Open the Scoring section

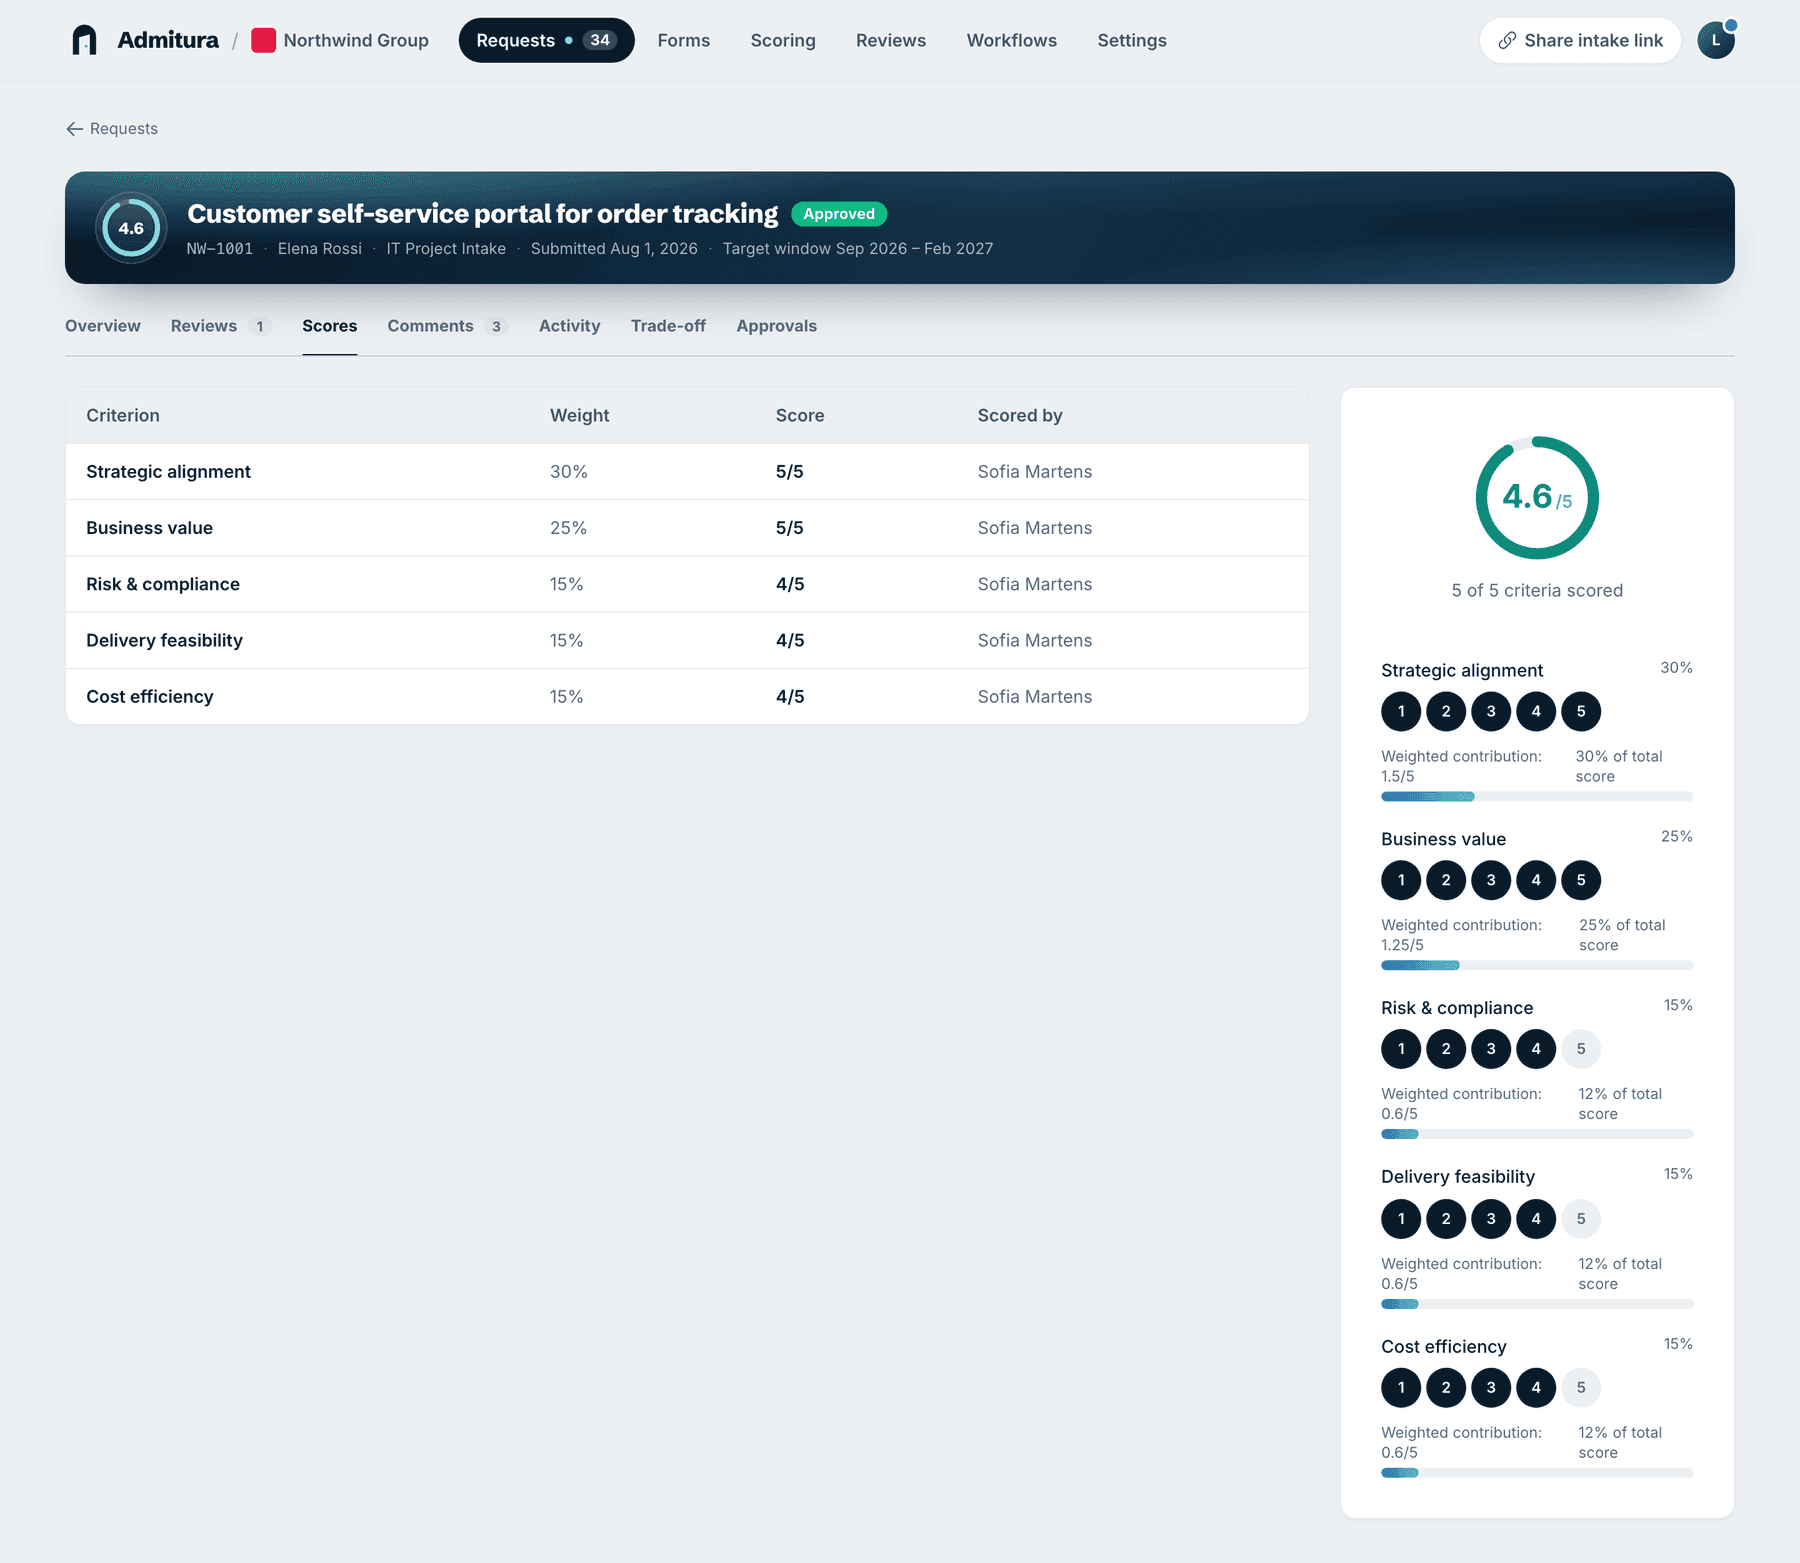point(783,40)
